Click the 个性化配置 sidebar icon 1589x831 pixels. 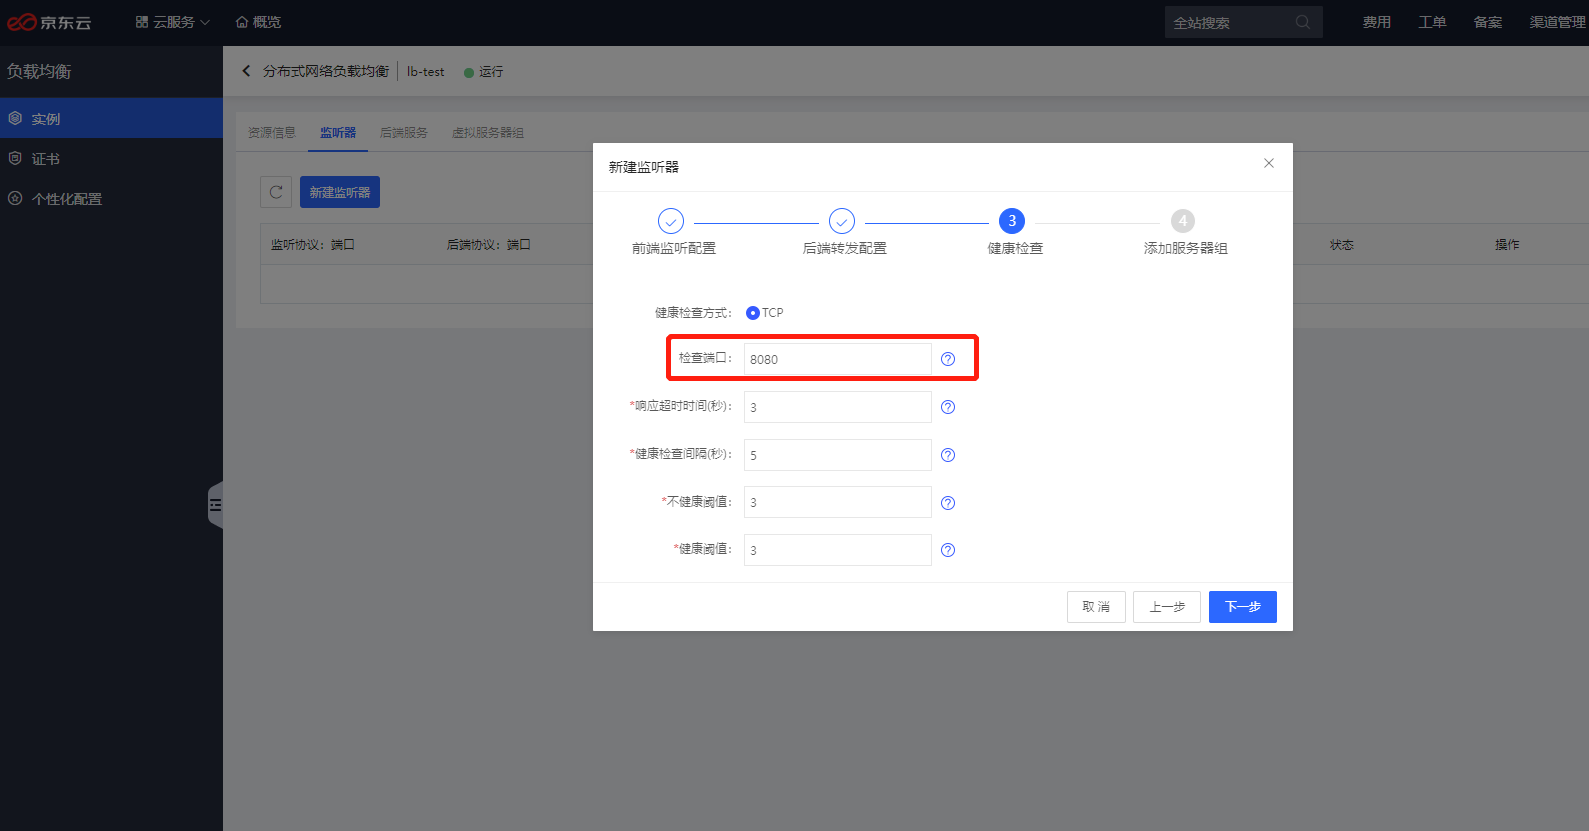(15, 198)
